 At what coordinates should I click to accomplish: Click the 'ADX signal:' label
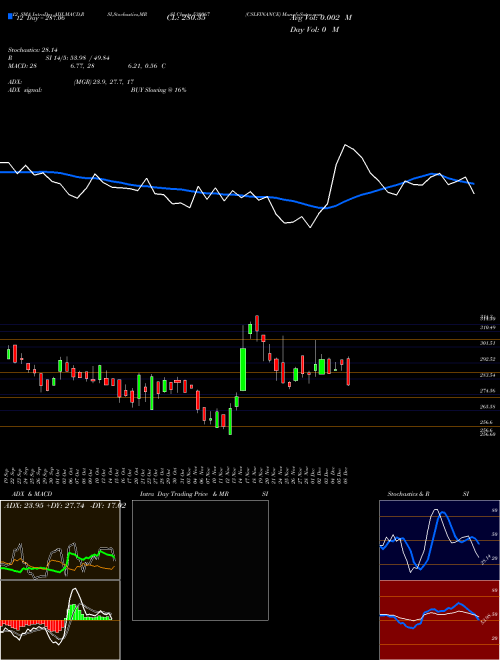coord(25,90)
